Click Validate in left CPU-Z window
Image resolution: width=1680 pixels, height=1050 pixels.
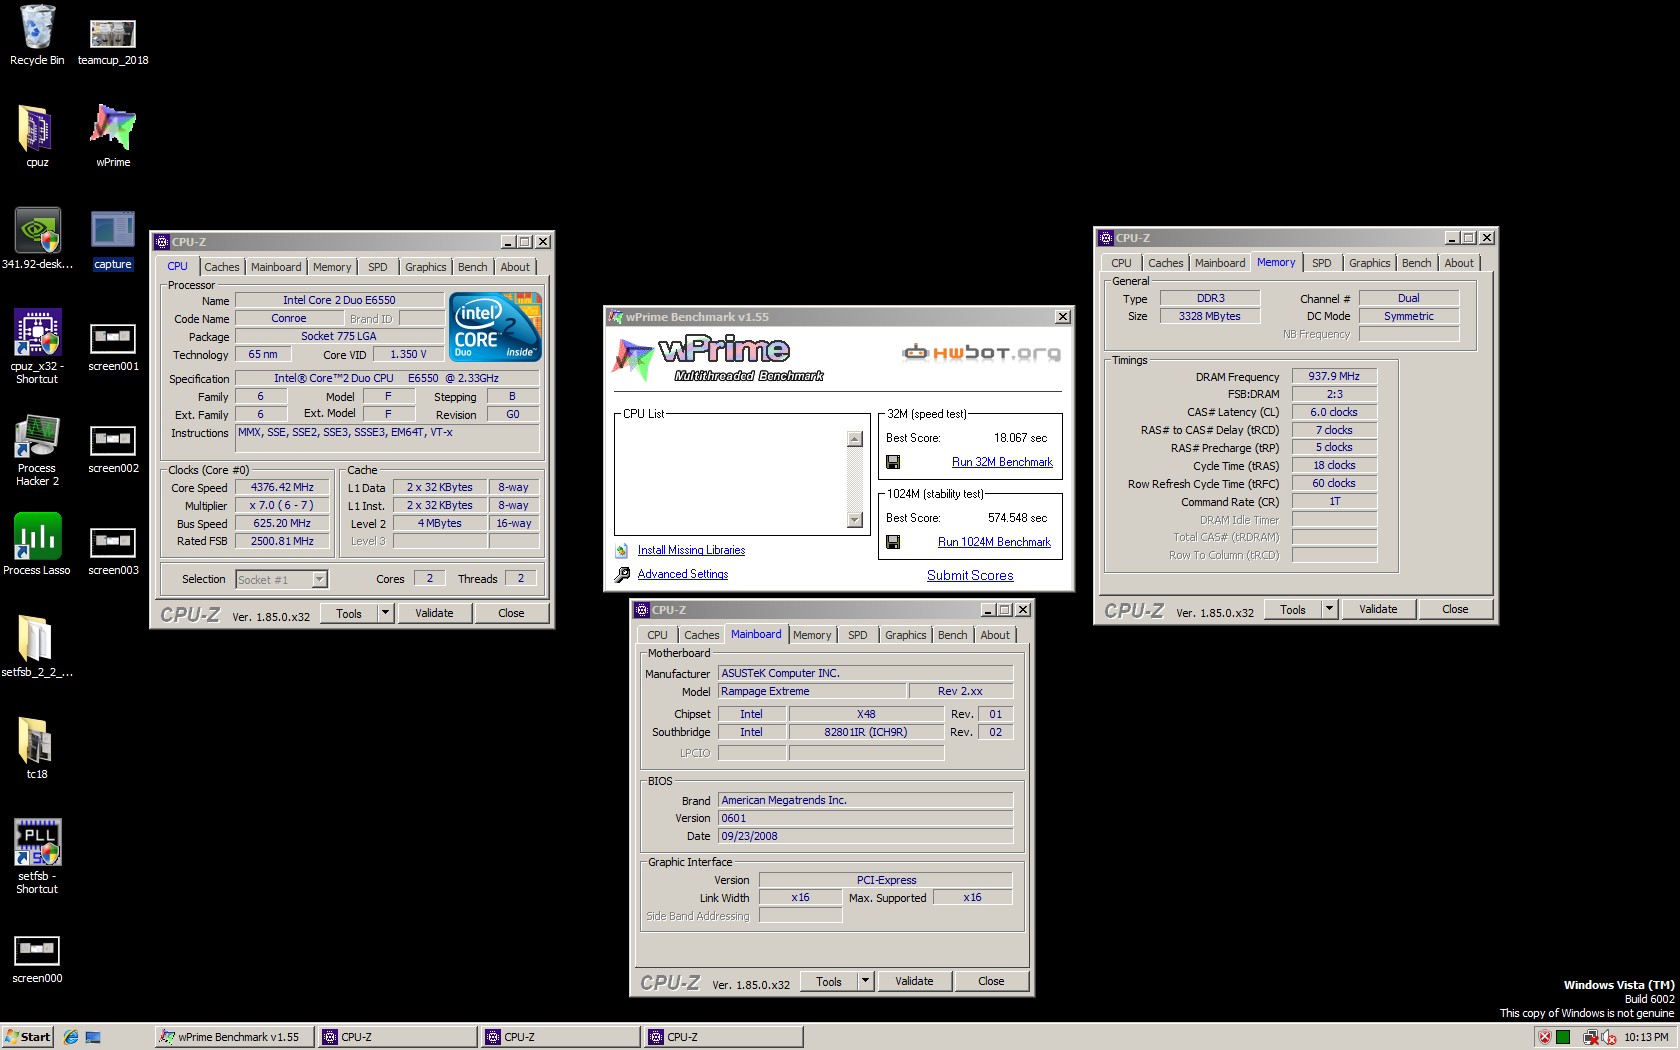434,614
